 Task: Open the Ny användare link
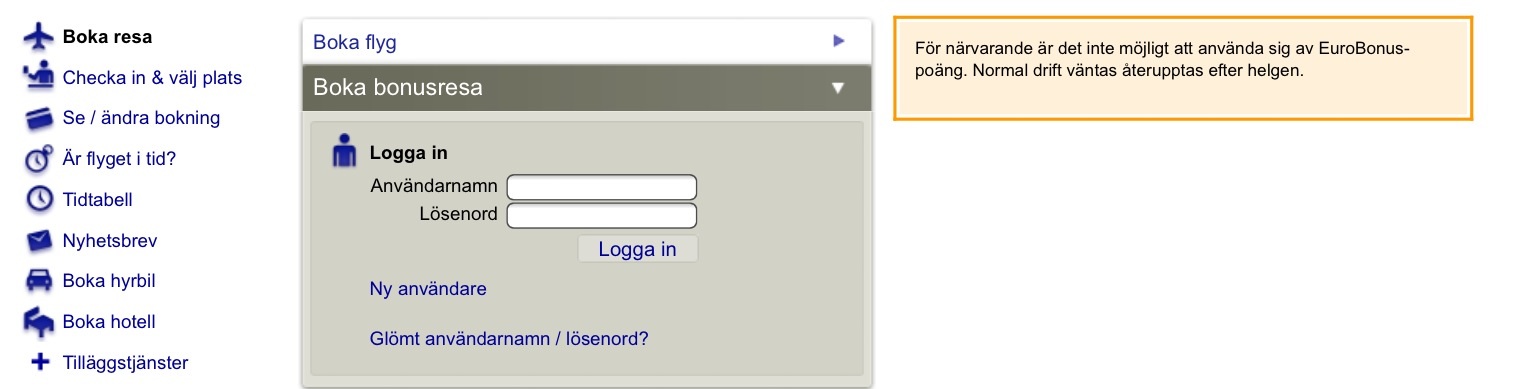pyautogui.click(x=428, y=289)
